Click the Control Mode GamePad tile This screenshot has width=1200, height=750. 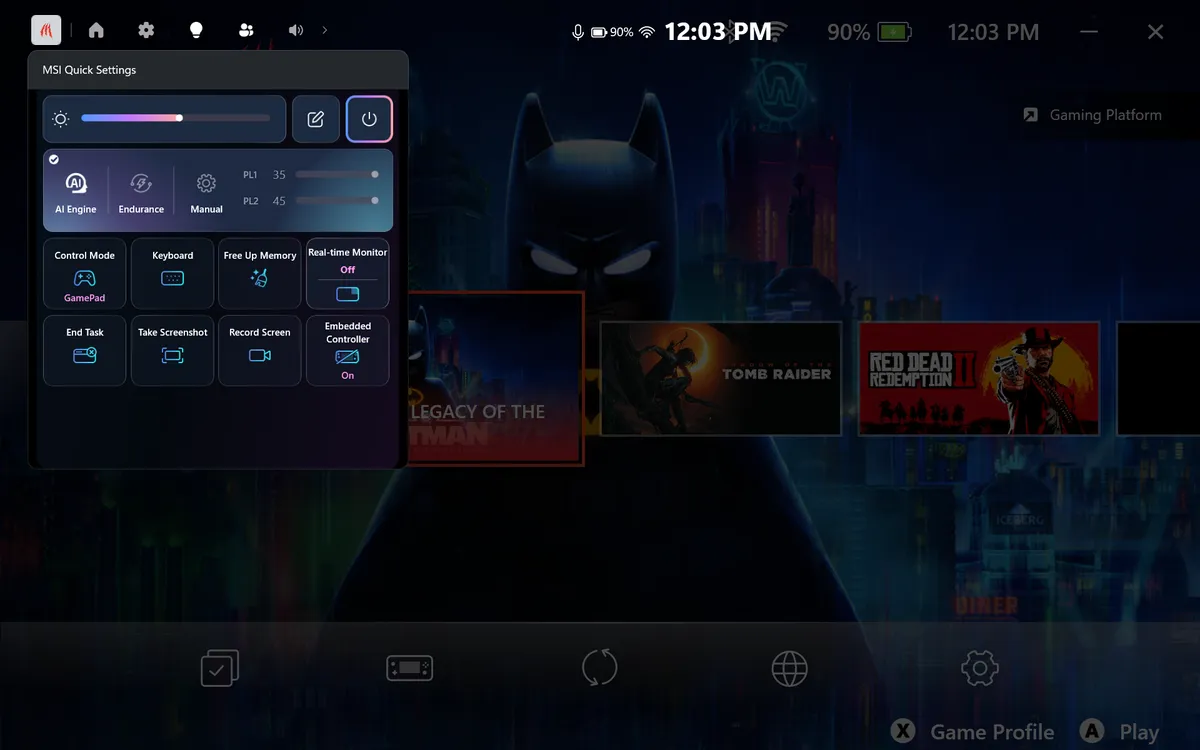tap(85, 273)
